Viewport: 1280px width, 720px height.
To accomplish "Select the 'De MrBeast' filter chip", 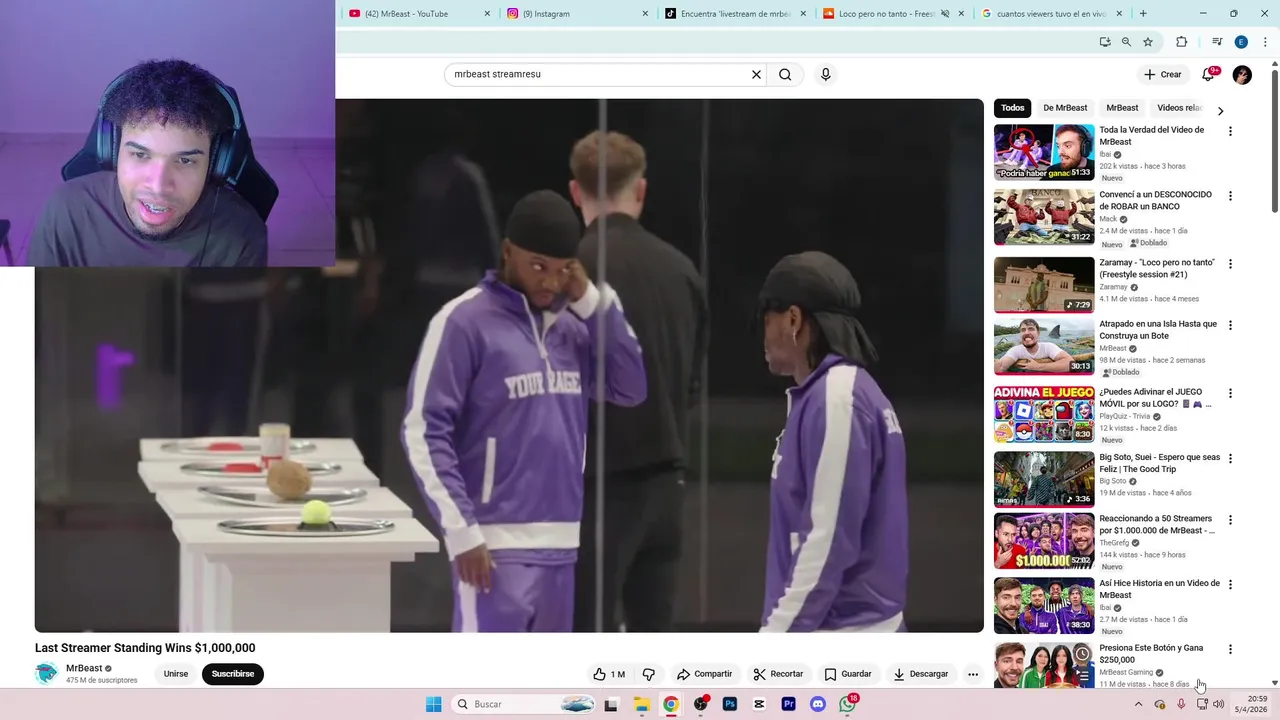I will pyautogui.click(x=1065, y=108).
